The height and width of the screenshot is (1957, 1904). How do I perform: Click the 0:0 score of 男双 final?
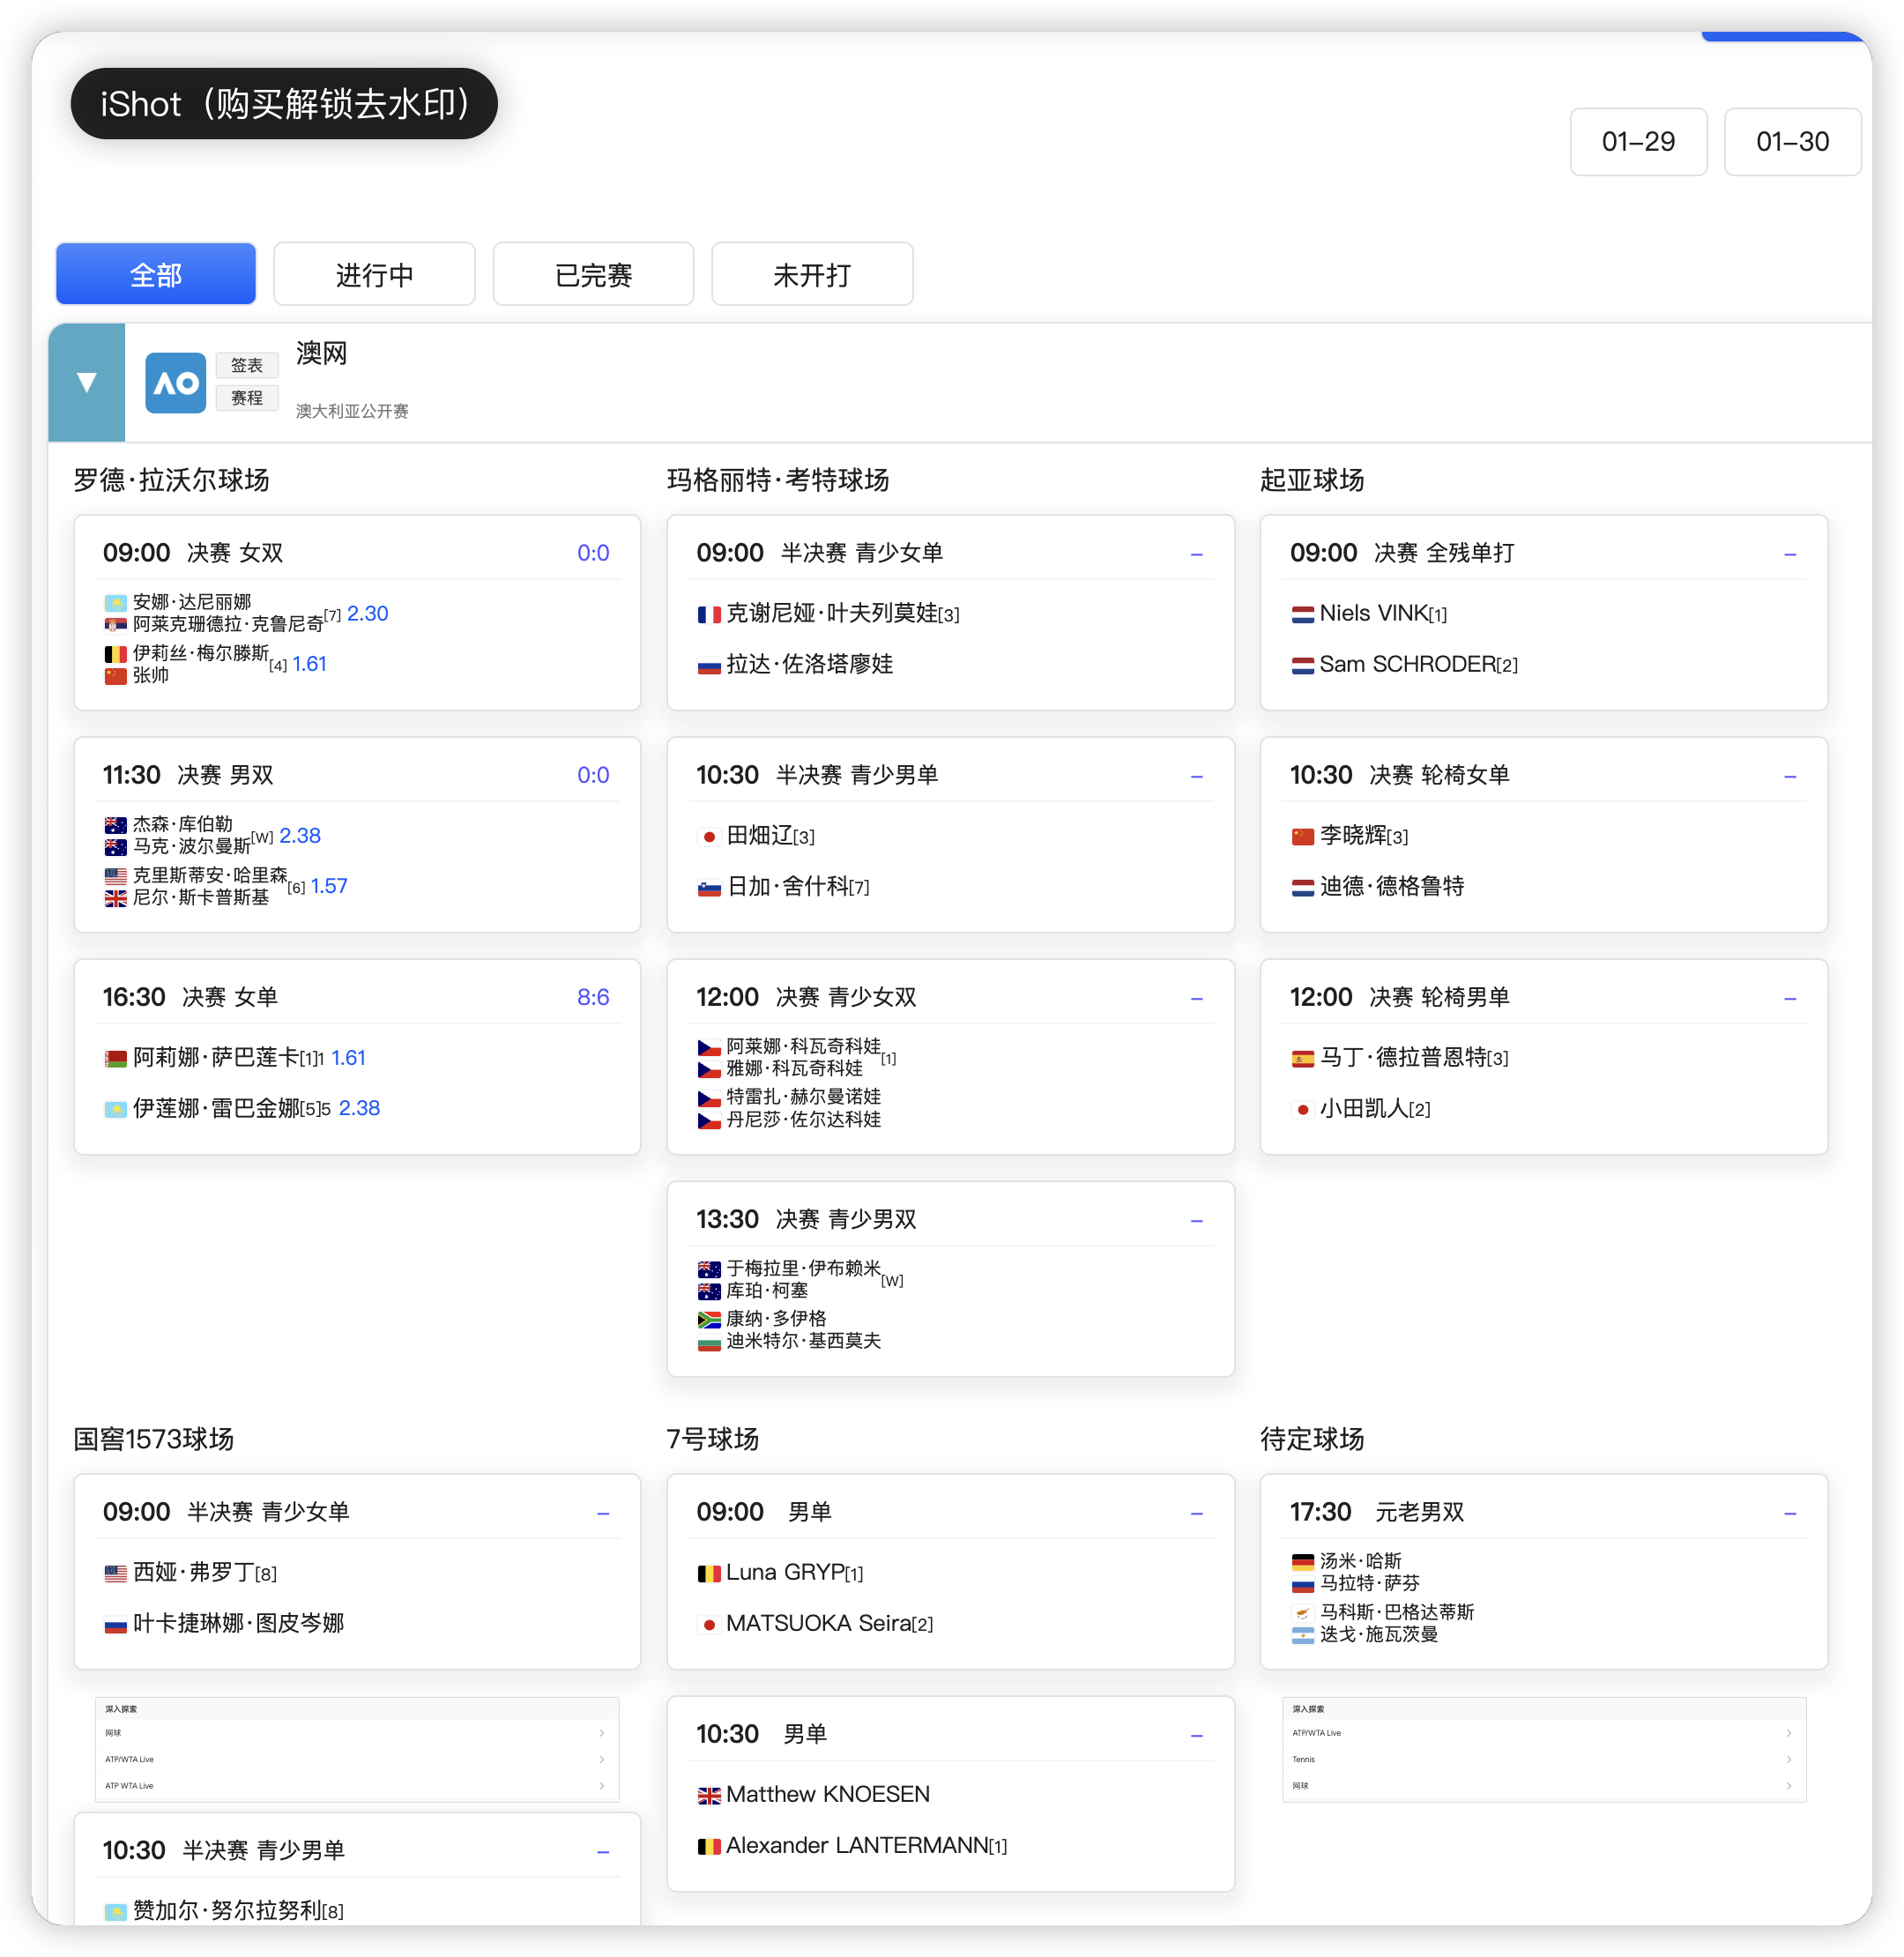tap(592, 775)
